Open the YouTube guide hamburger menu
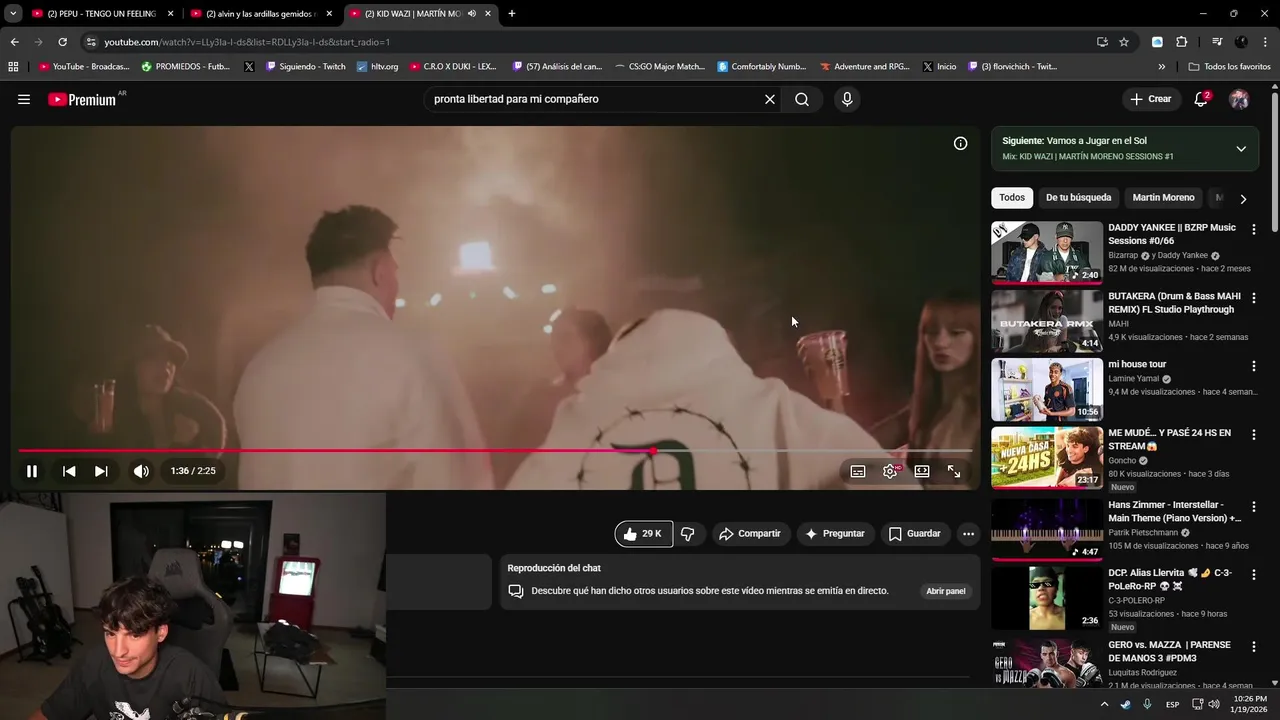This screenshot has height=720, width=1280. point(24,99)
